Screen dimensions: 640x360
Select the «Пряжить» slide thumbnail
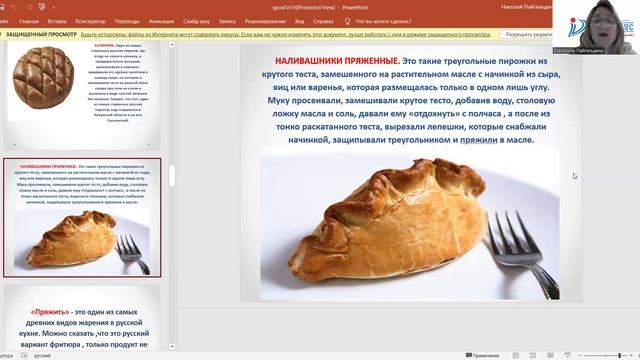(x=82, y=318)
